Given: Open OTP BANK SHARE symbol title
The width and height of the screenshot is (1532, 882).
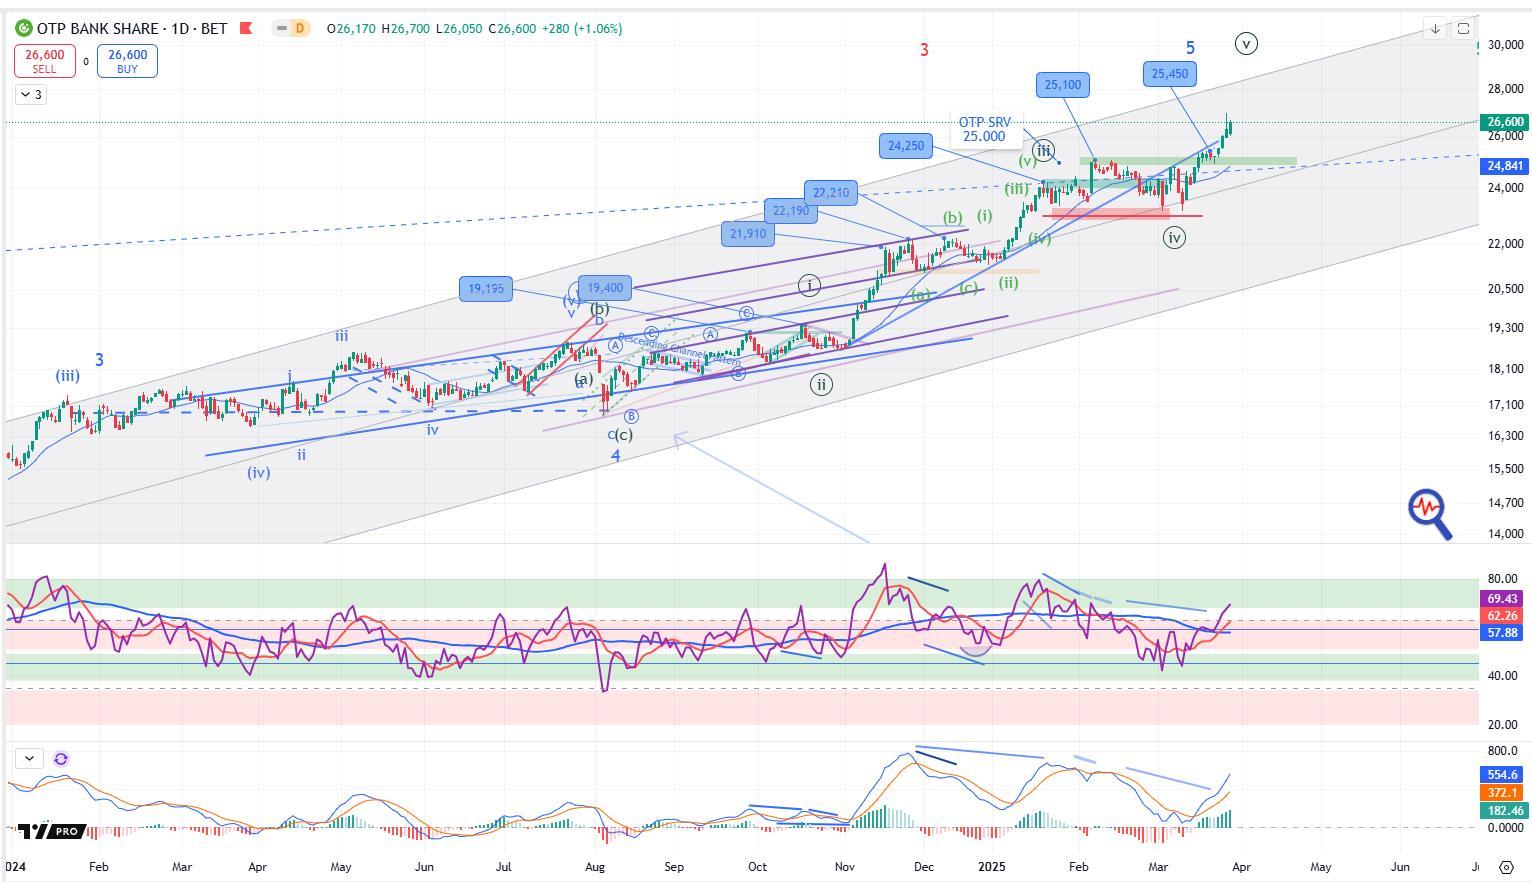Looking at the screenshot, I should coord(132,29).
